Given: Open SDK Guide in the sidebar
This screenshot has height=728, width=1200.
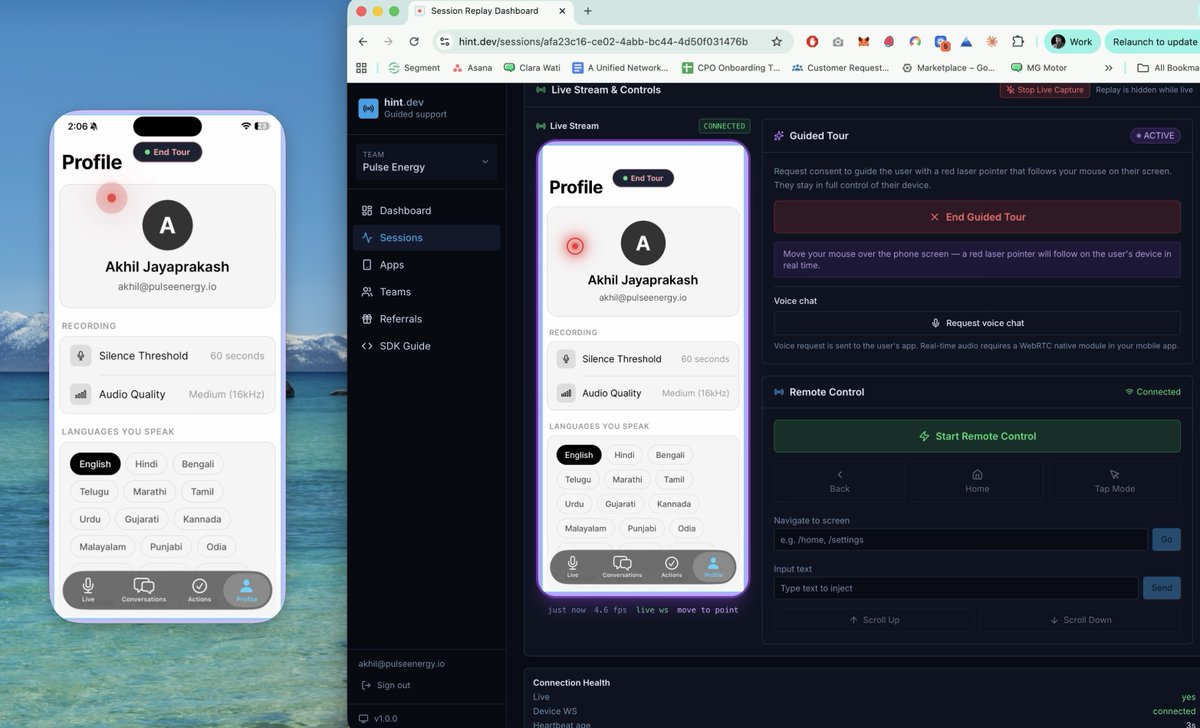Looking at the screenshot, I should (x=426, y=345).
